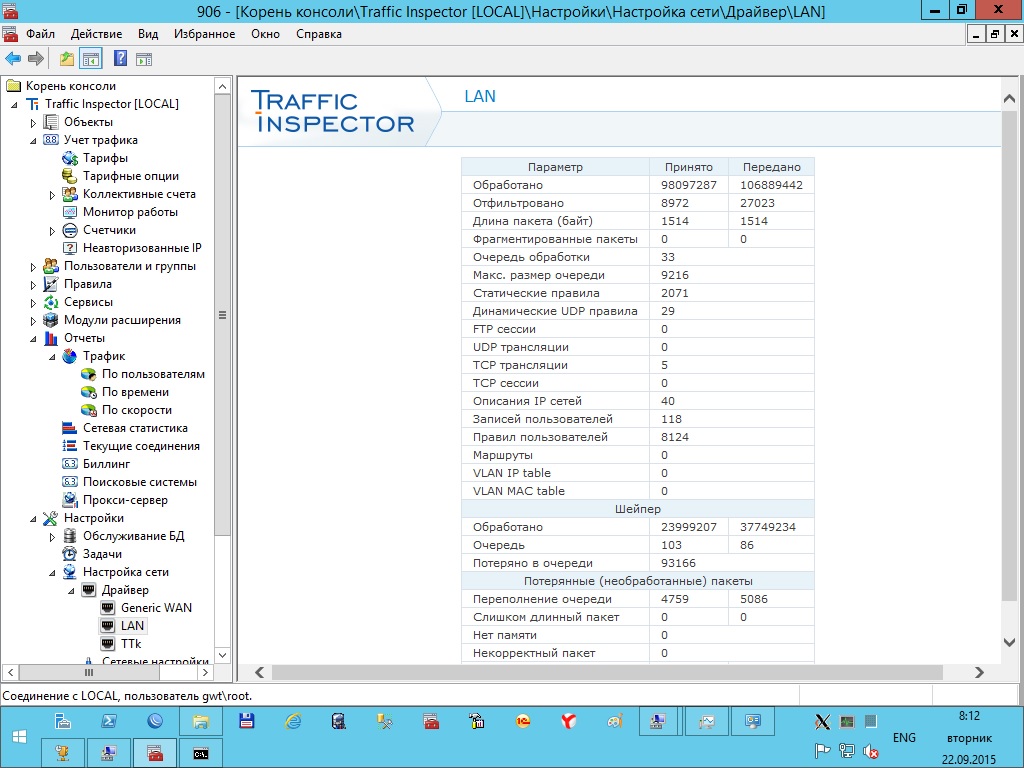The height and width of the screenshot is (768, 1024).
Task: Expand the Сервисы tree node
Action: coord(33,302)
